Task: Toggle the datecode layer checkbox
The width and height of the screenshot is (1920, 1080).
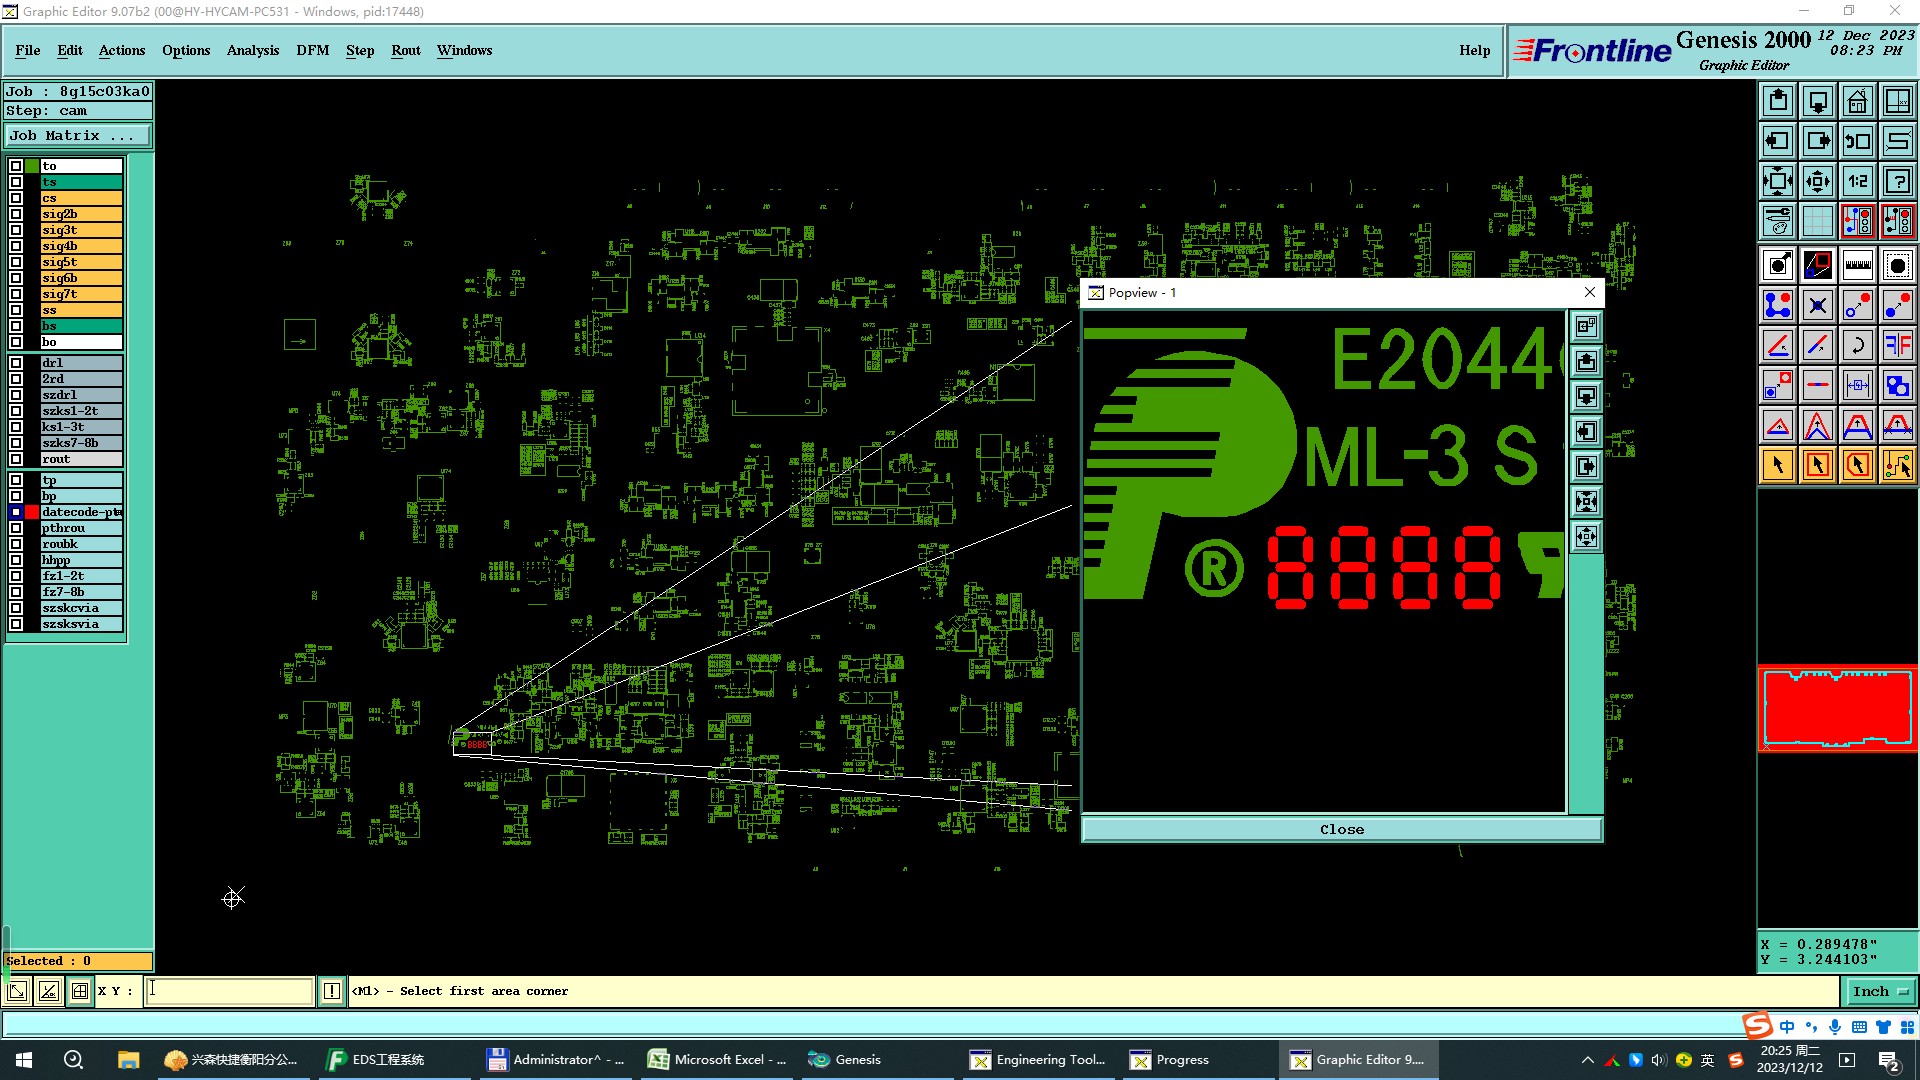Action: click(x=16, y=512)
